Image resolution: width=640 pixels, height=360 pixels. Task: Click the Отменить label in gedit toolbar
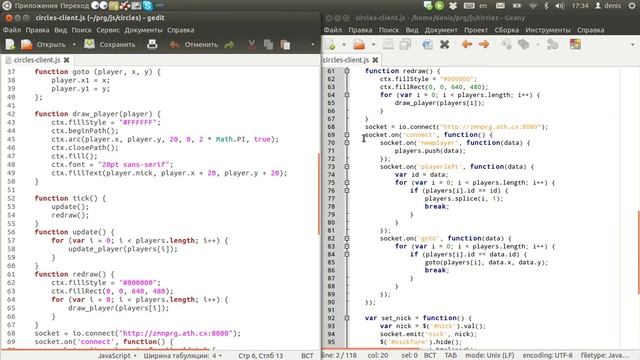(201, 44)
